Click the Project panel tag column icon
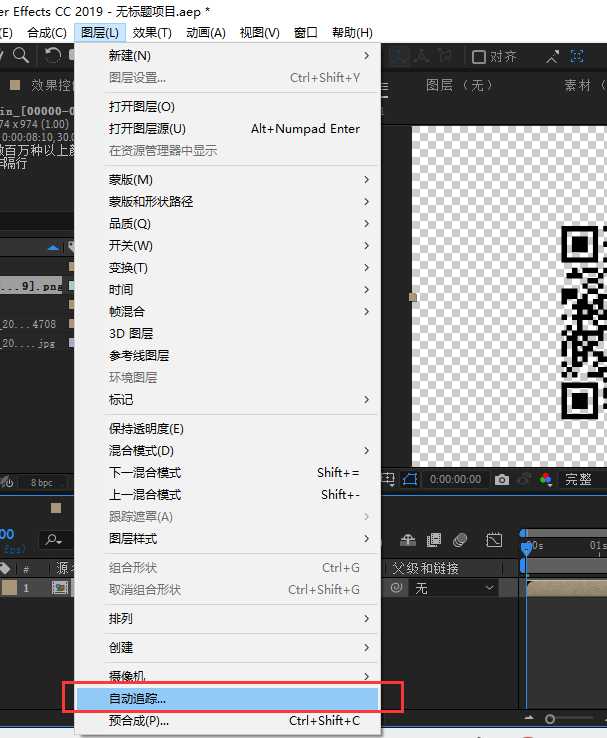607x738 pixels. 71,247
